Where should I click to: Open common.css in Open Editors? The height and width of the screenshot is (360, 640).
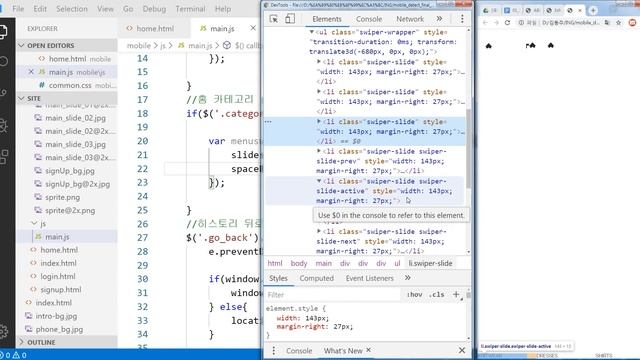pos(70,85)
